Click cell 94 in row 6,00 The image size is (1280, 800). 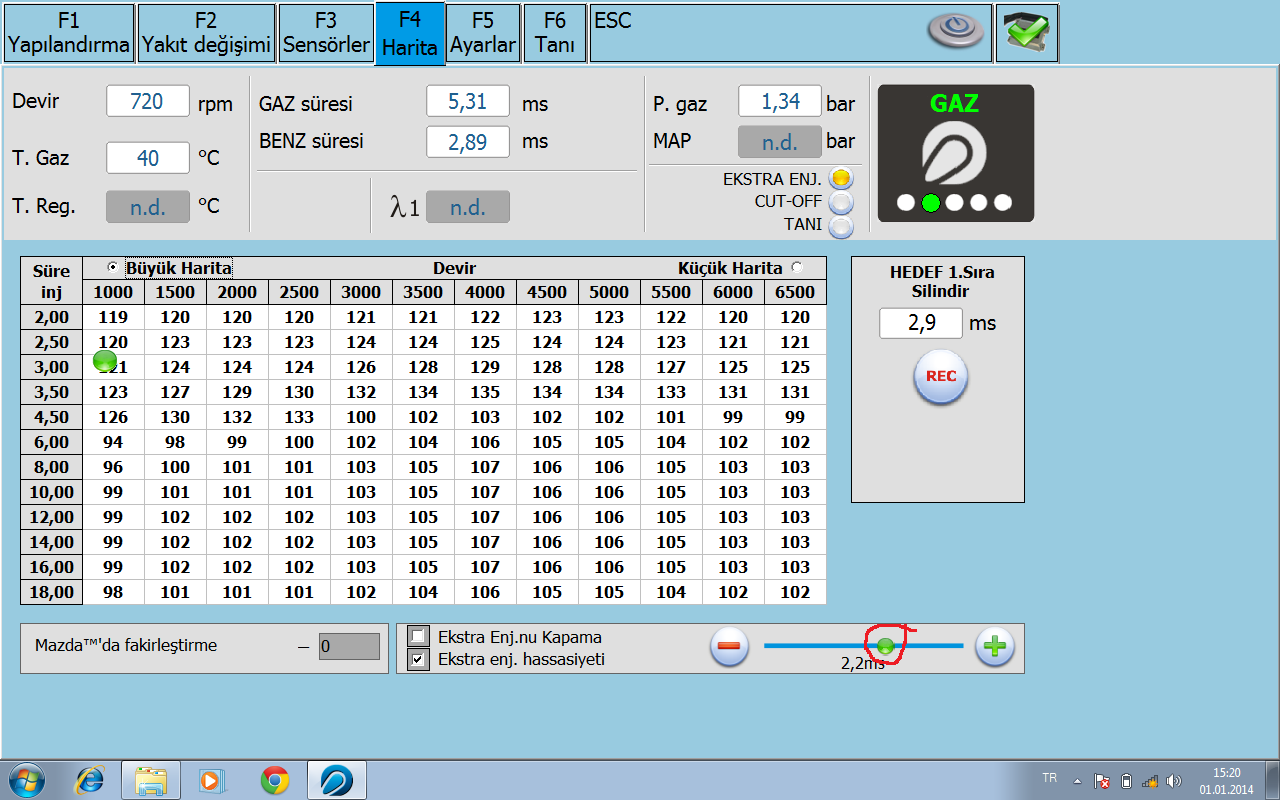pos(113,442)
